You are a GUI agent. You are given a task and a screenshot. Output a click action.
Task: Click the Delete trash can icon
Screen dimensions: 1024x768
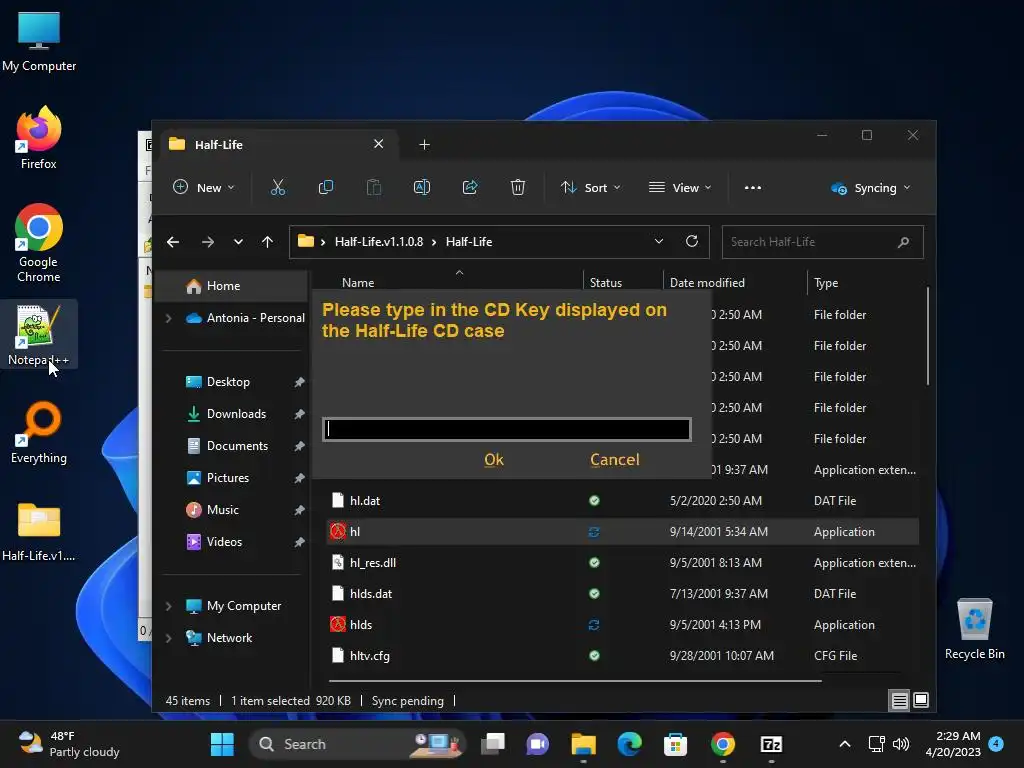point(518,188)
